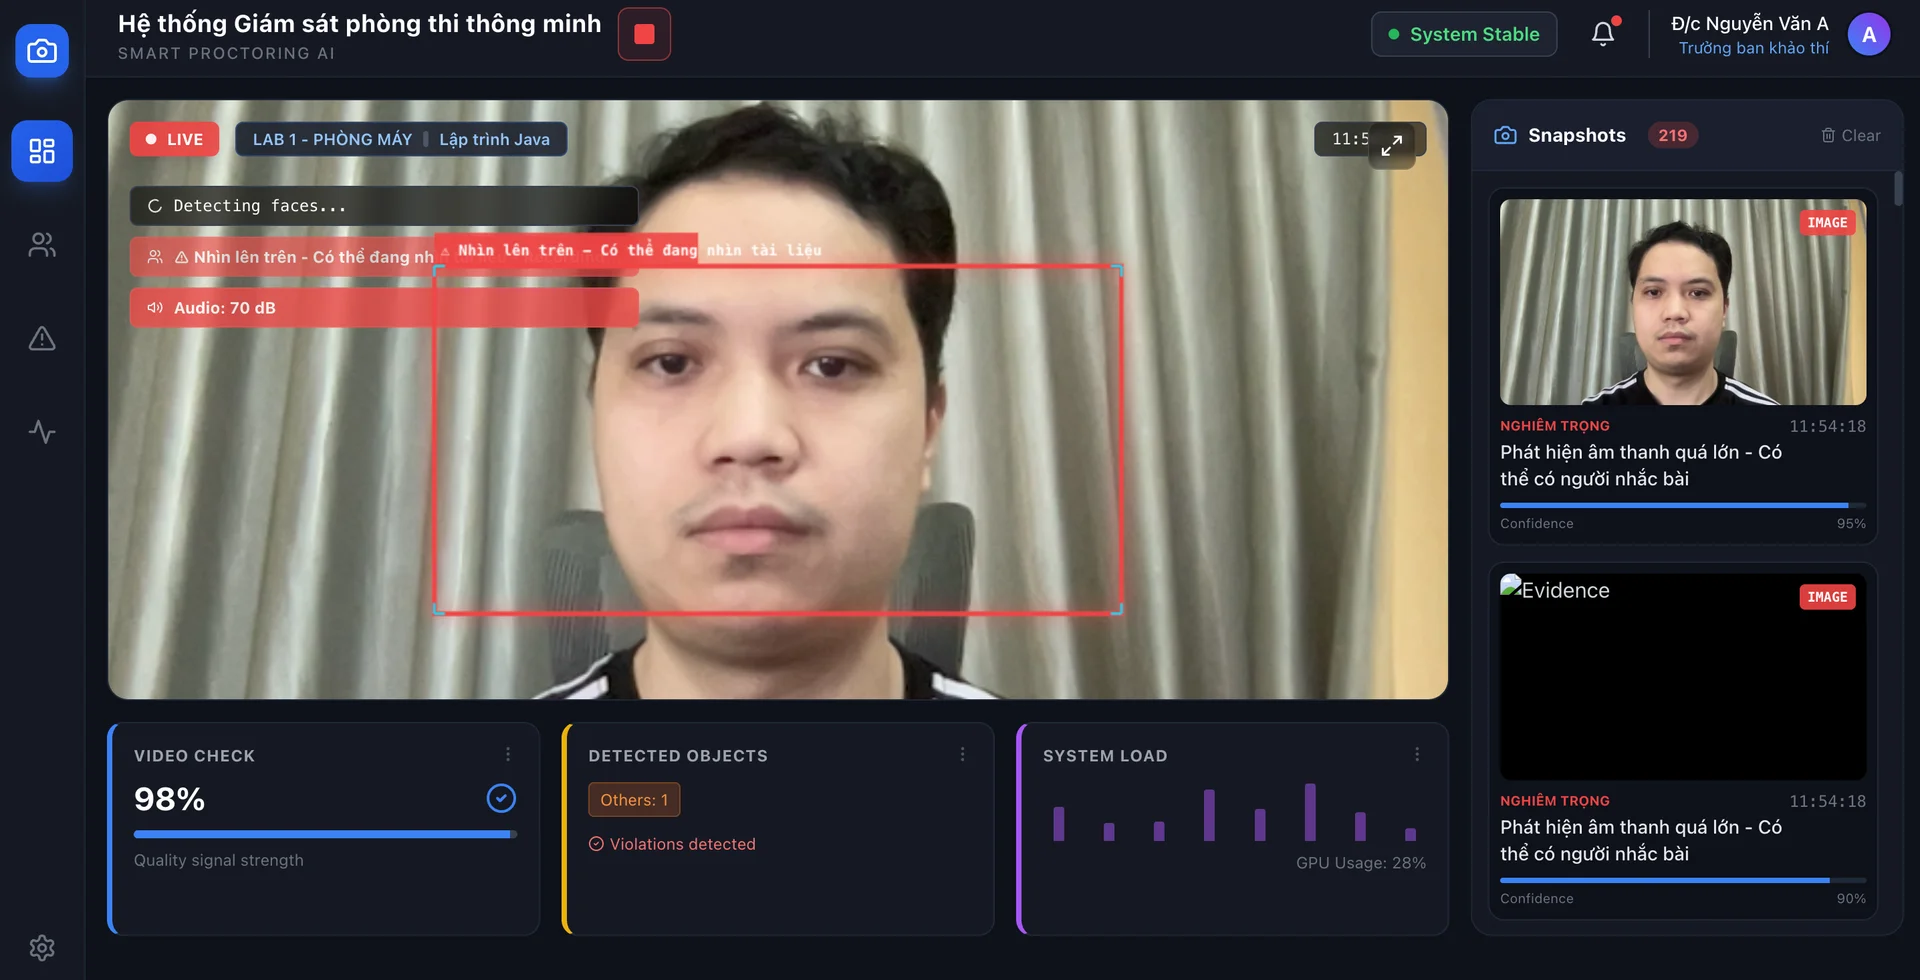Clear snapshots using the trash icon
Image resolution: width=1920 pixels, height=980 pixels.
tap(1826, 135)
